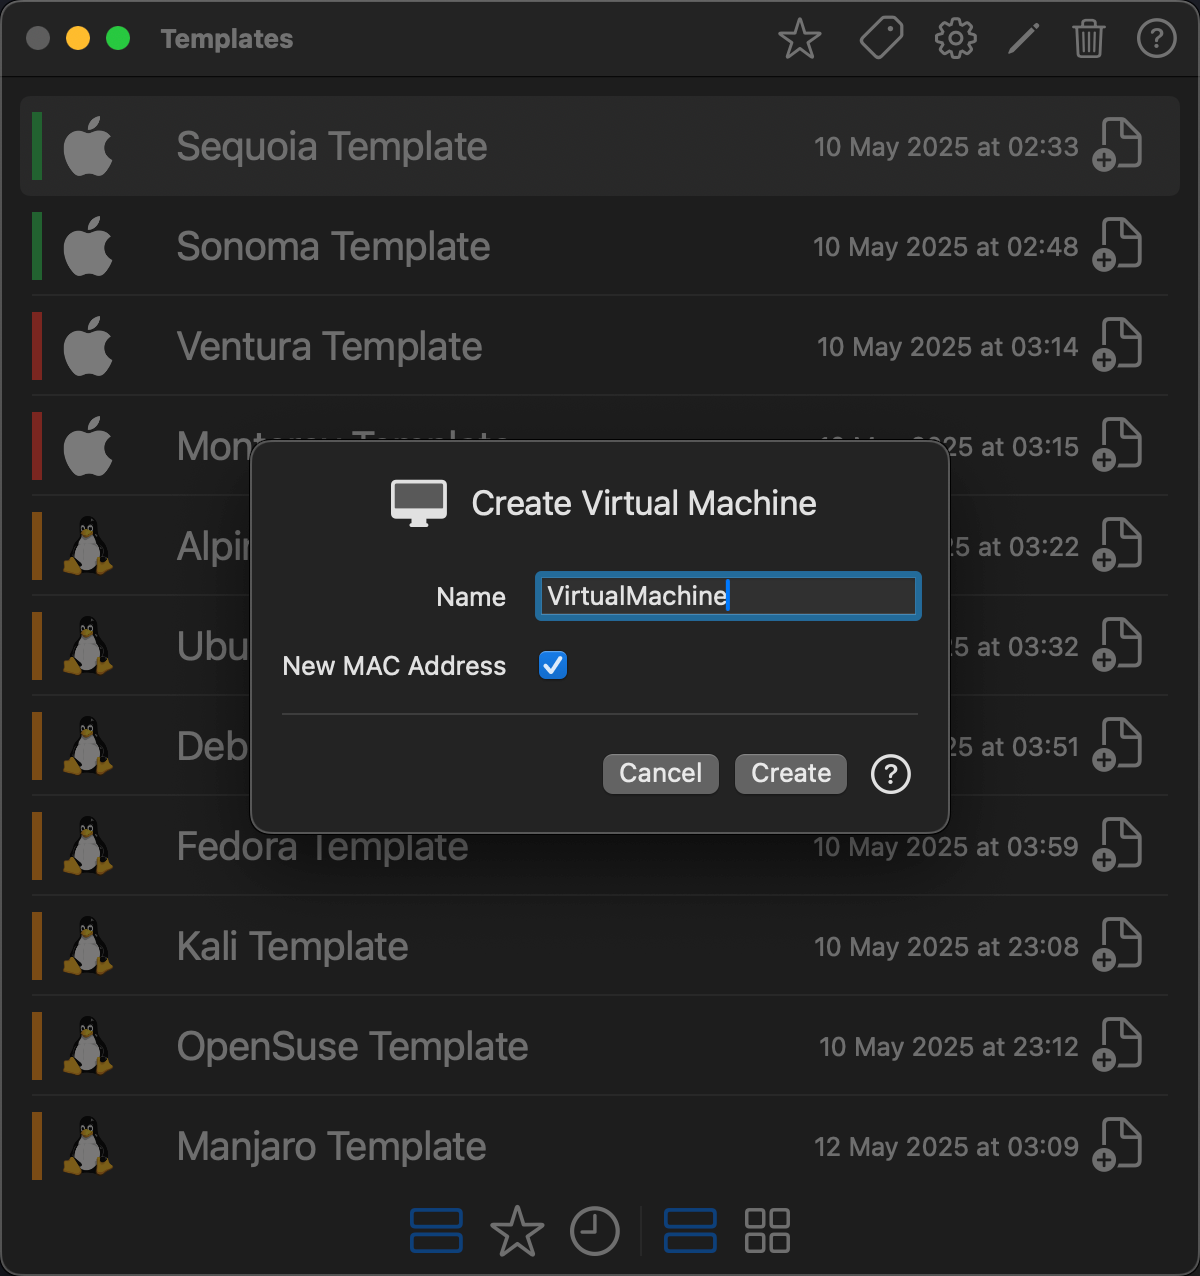Open VM settings via the gear icon
The height and width of the screenshot is (1276, 1200).
[955, 38]
